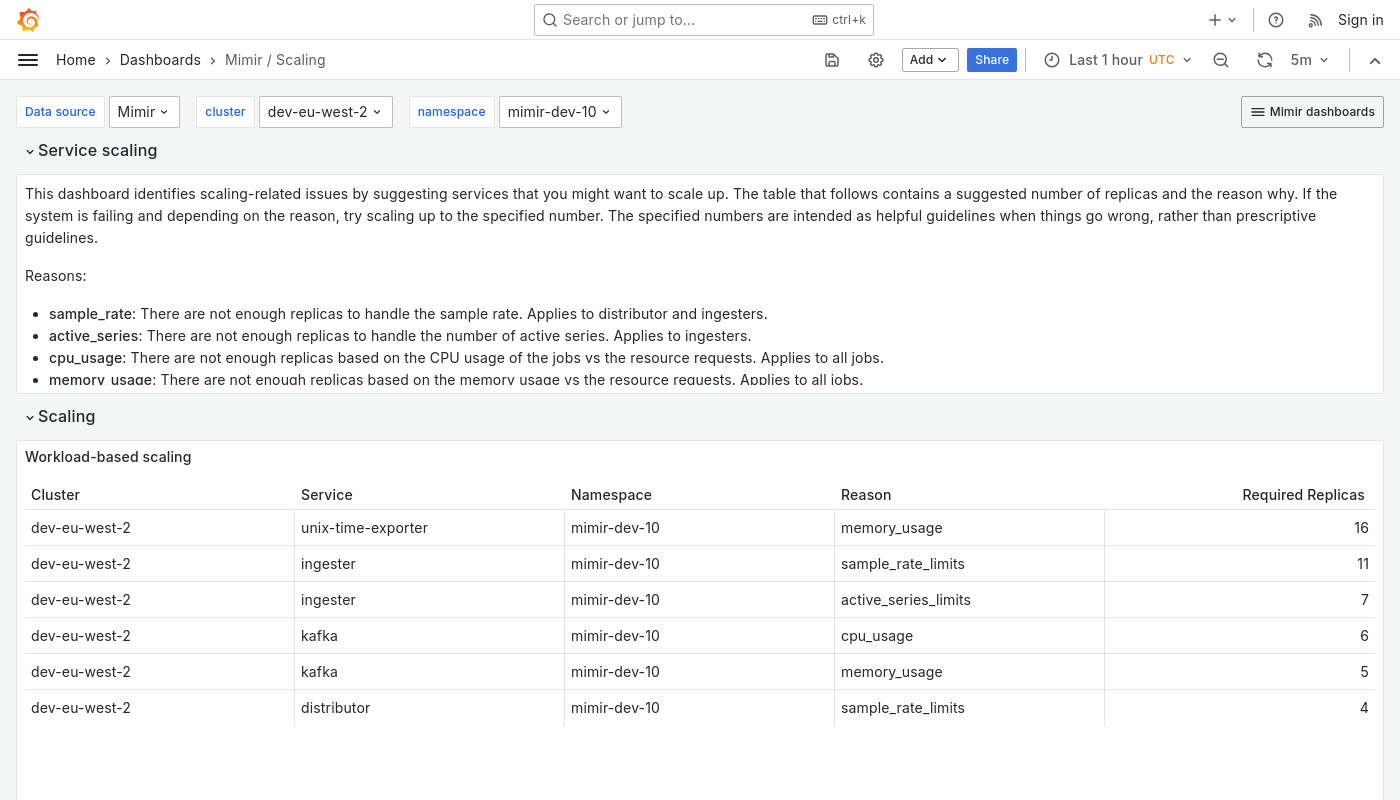
Task: Open the Last 1 hour time picker
Action: (1117, 60)
